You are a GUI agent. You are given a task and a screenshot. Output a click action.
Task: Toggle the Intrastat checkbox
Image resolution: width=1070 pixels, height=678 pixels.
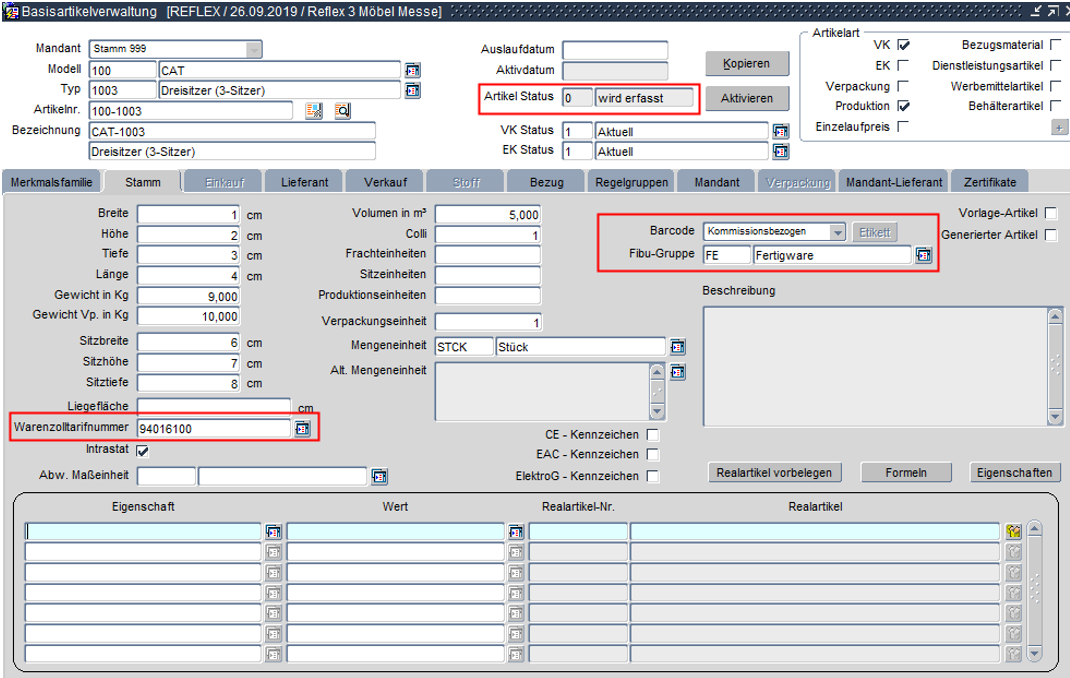(x=143, y=451)
